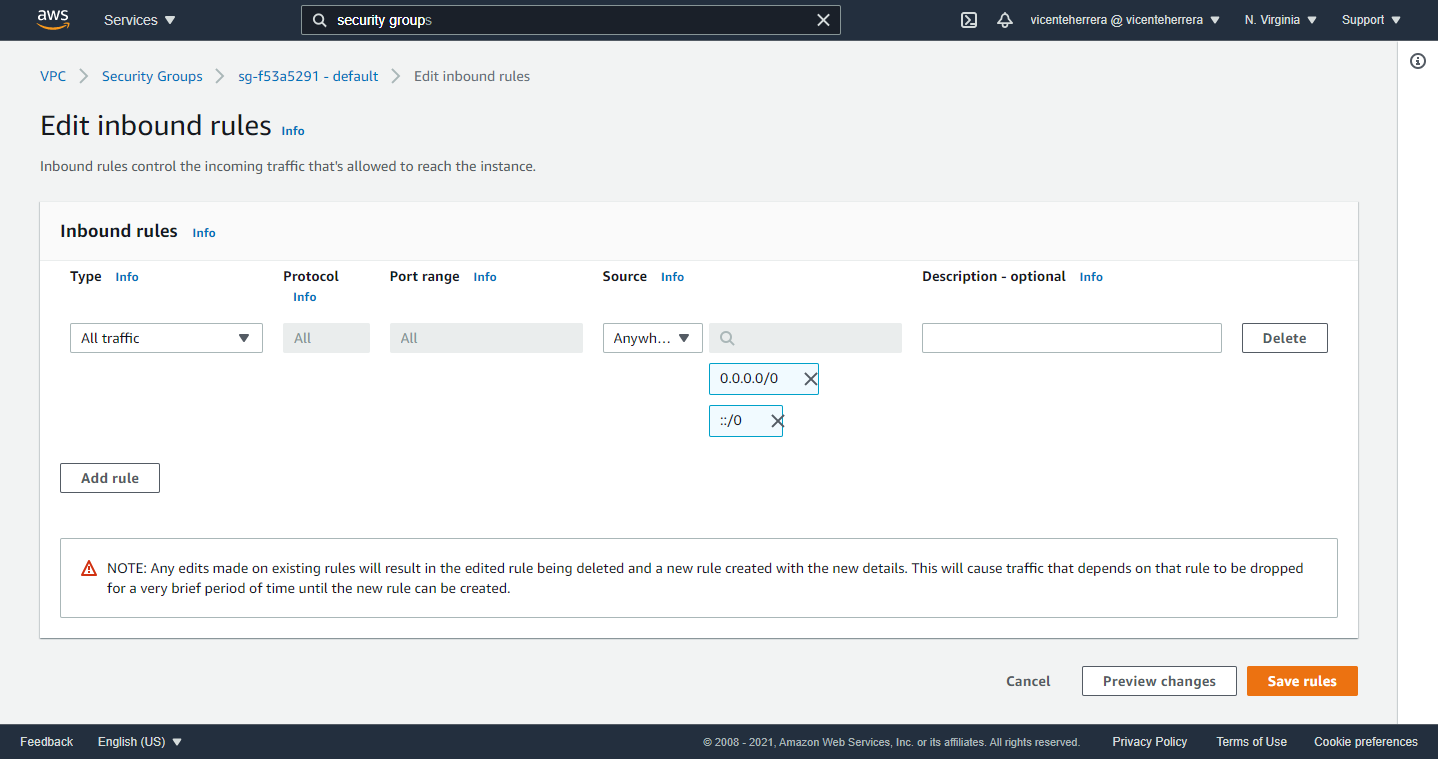The height and width of the screenshot is (759, 1438).
Task: Open the CloudShell terminal icon
Action: (968, 20)
